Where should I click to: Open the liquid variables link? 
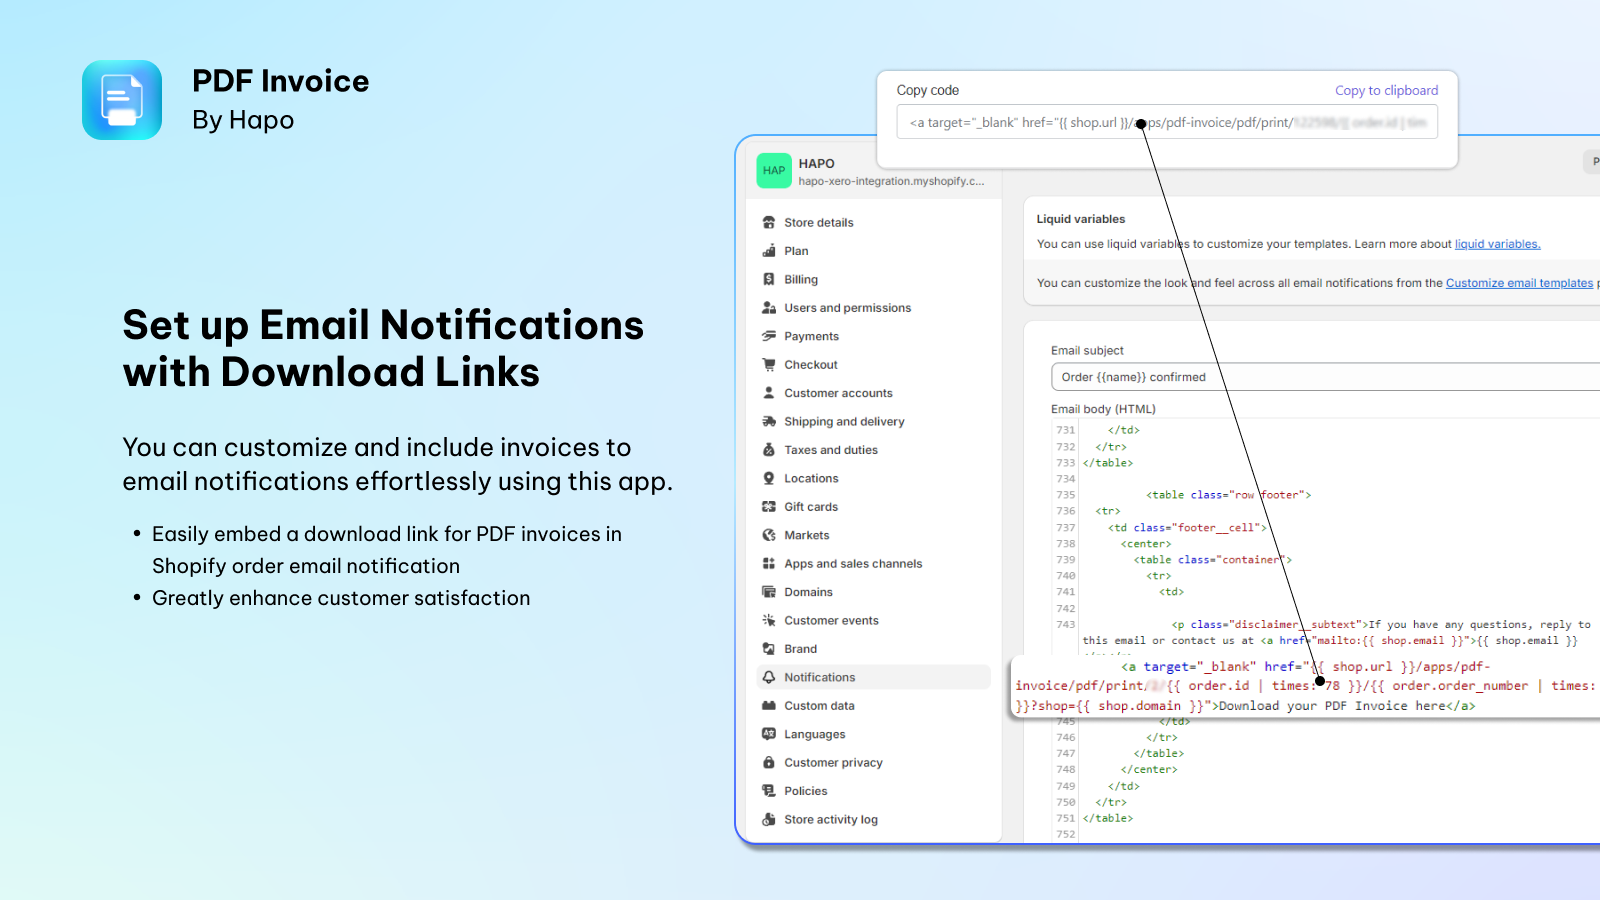pyautogui.click(x=1497, y=244)
